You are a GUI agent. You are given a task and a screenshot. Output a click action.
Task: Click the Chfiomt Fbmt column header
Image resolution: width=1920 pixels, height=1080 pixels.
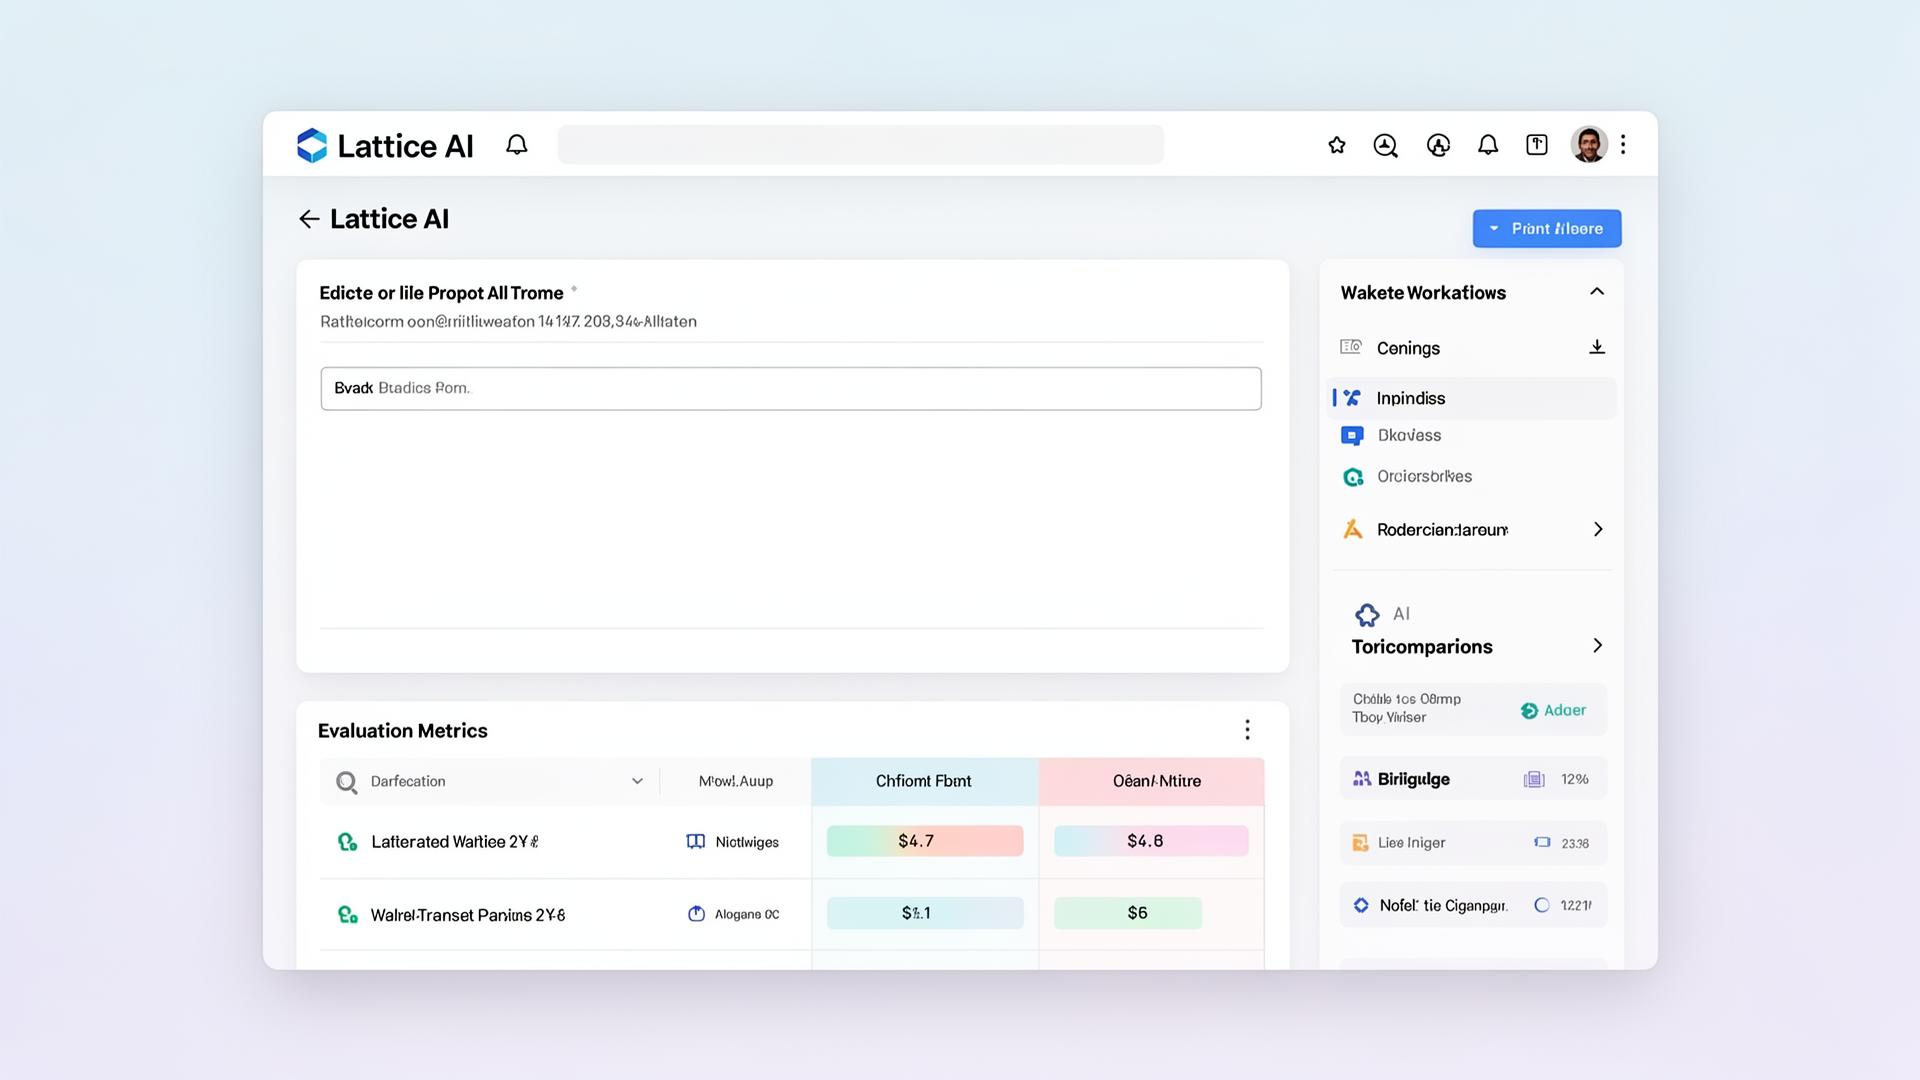pyautogui.click(x=924, y=781)
